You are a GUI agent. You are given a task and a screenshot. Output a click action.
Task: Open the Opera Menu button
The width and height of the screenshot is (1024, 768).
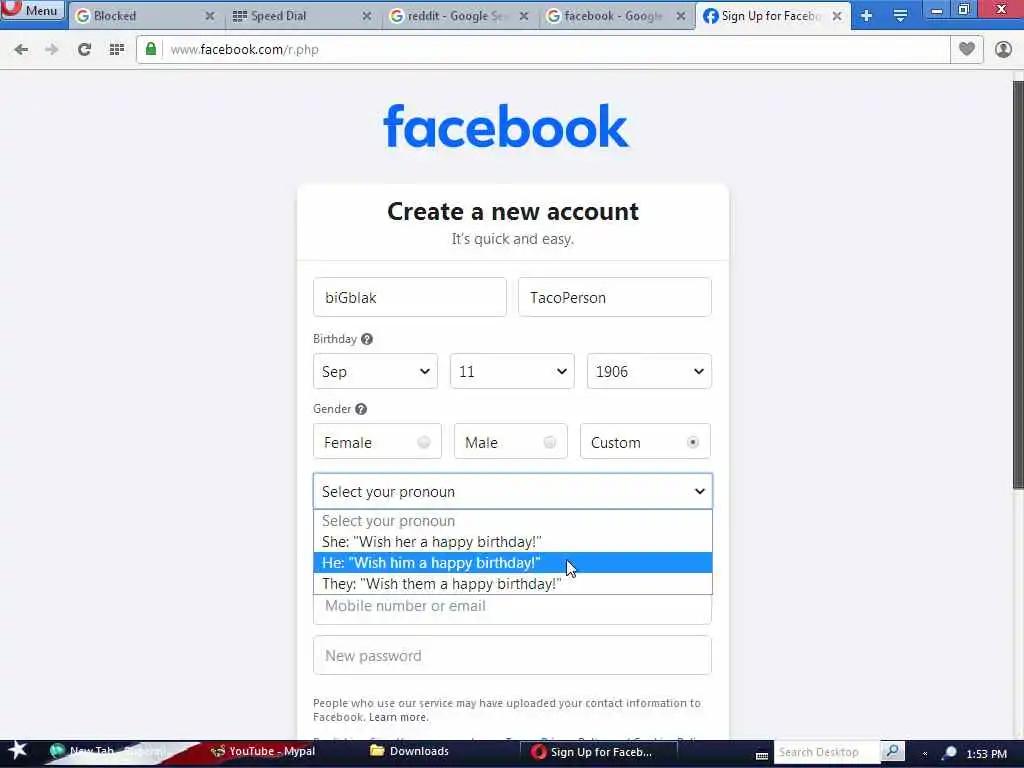[33, 10]
